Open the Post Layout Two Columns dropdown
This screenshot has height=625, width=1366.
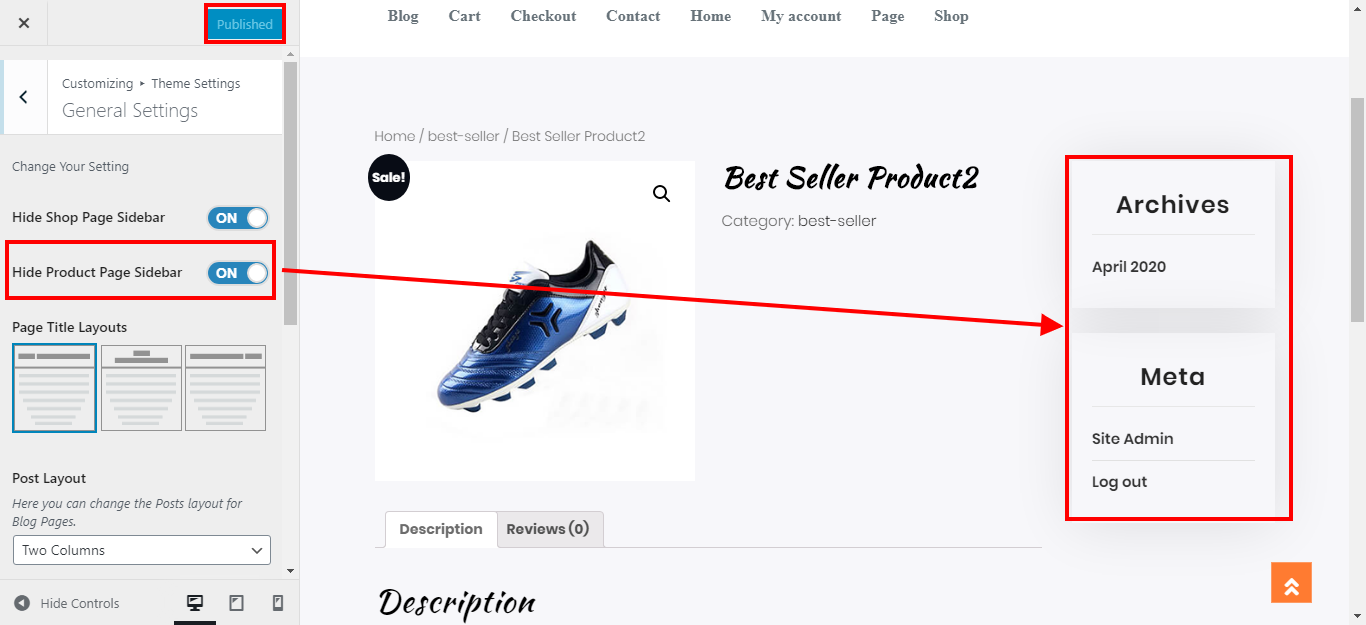(142, 550)
